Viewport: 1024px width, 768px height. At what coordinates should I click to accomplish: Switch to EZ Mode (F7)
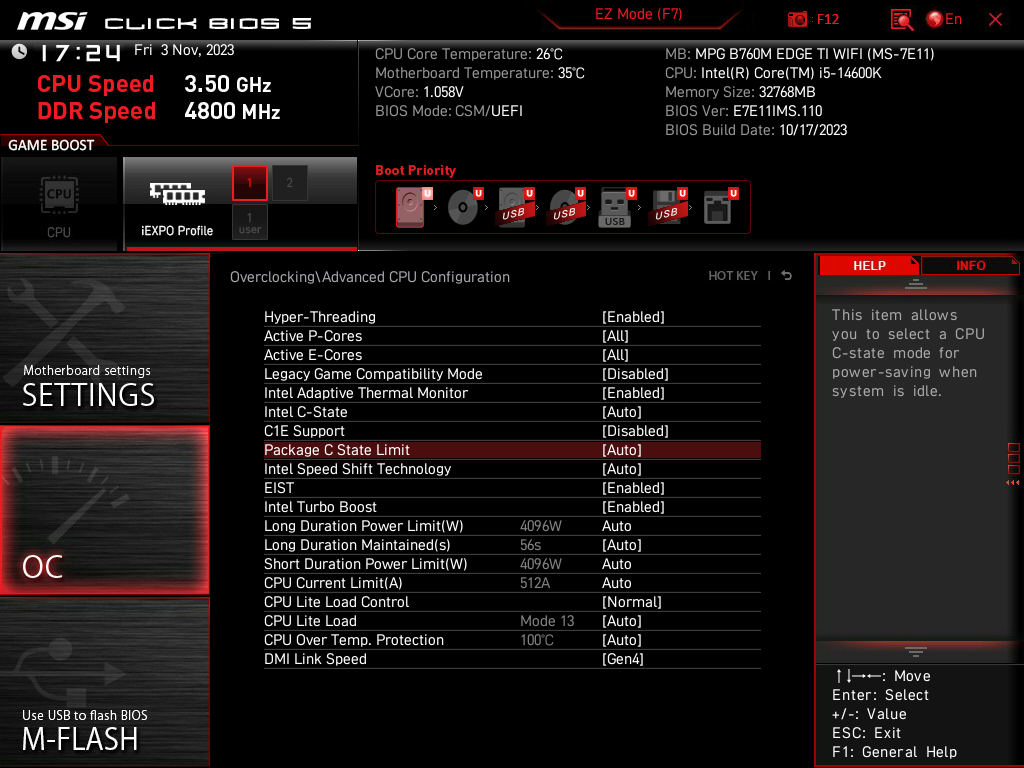[638, 14]
